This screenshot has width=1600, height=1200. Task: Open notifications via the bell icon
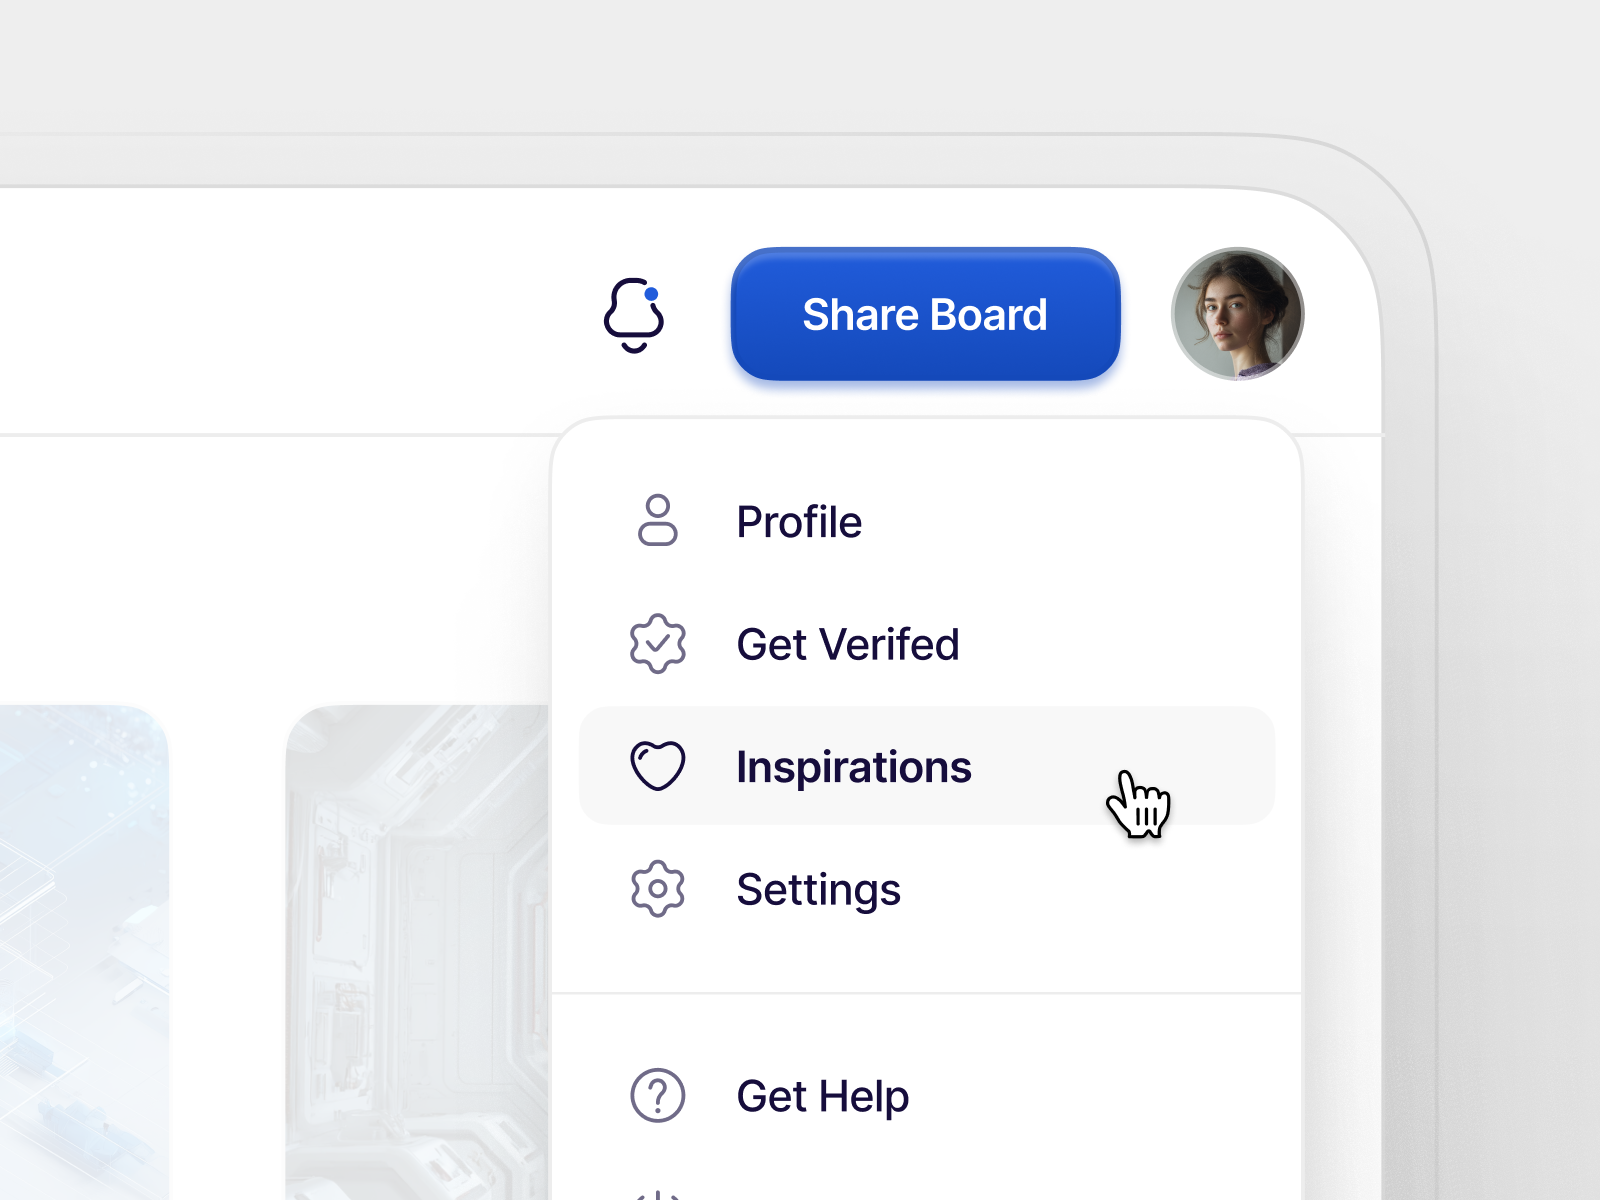[633, 318]
